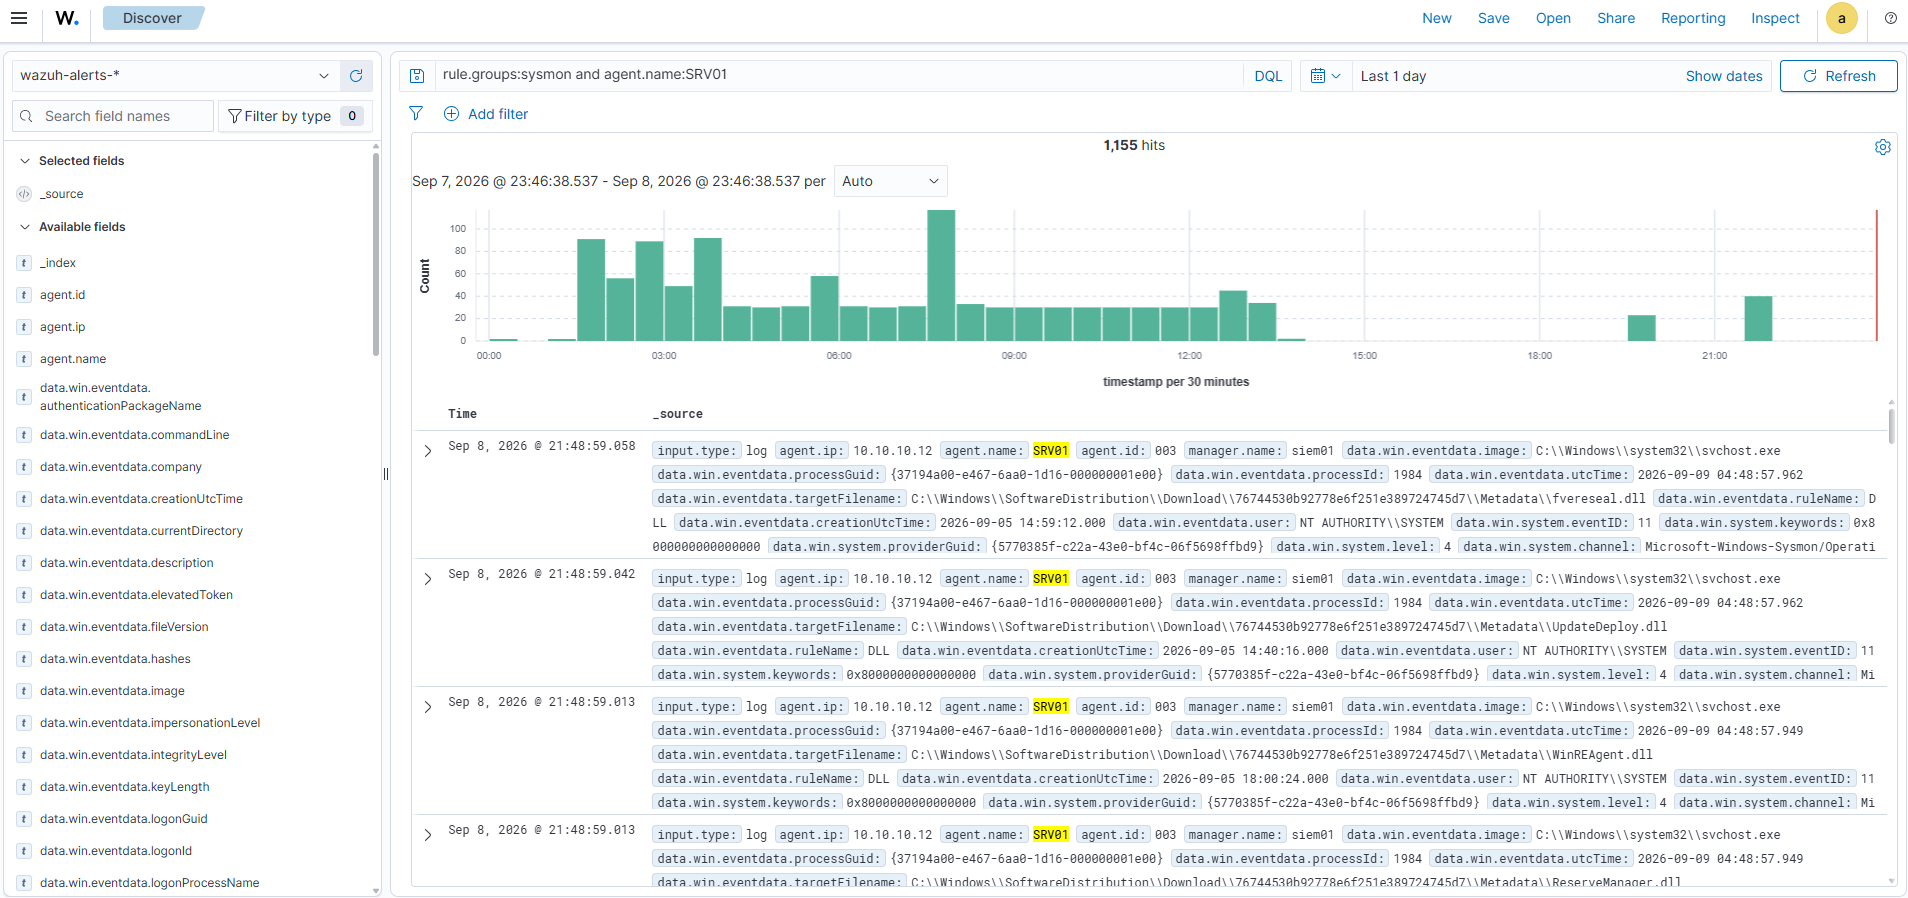Click the Time column header
The width and height of the screenshot is (1908, 898).
(462, 414)
